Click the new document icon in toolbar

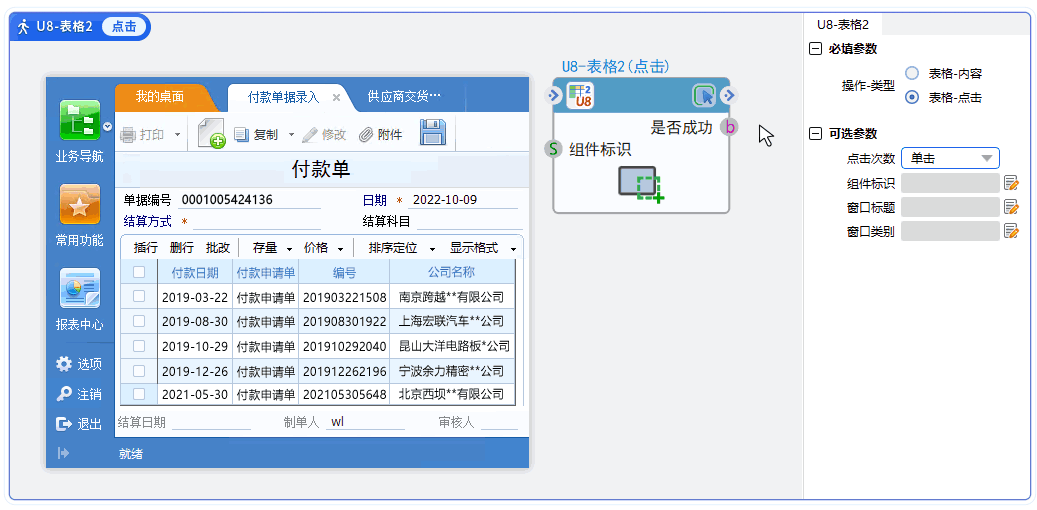[x=211, y=133]
